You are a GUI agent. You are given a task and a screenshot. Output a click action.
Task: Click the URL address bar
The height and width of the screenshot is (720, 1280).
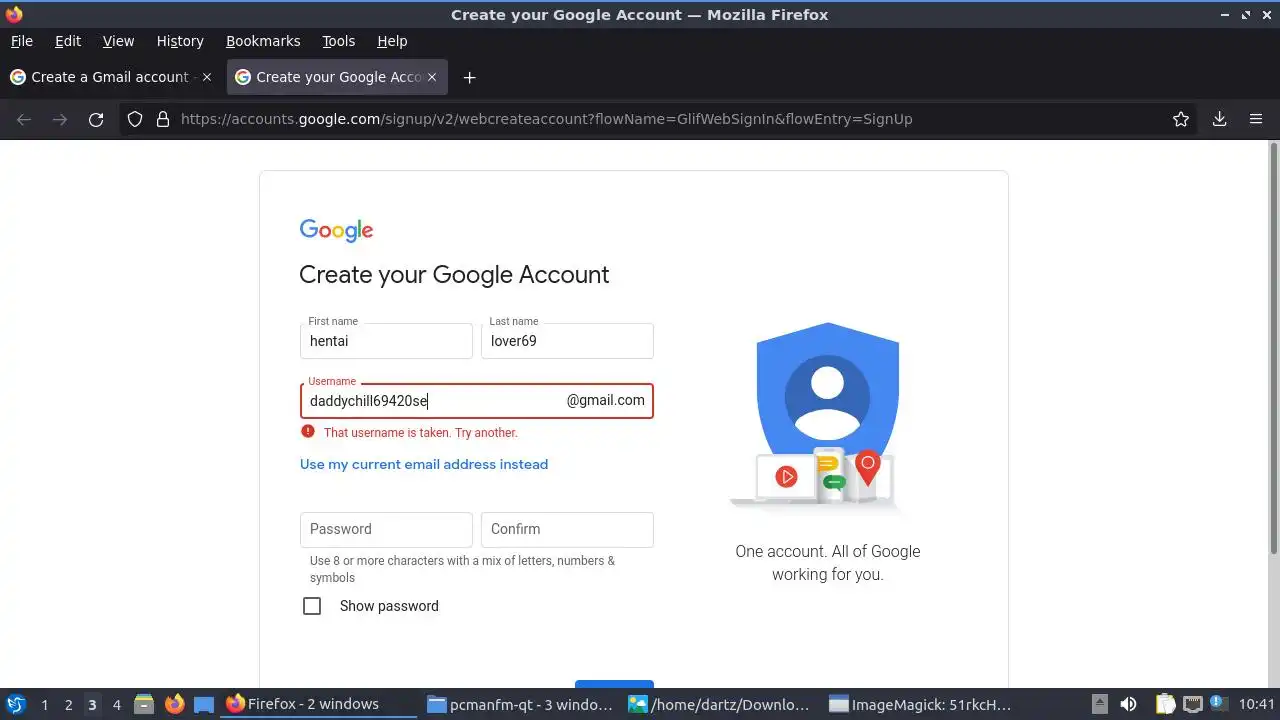(x=660, y=119)
